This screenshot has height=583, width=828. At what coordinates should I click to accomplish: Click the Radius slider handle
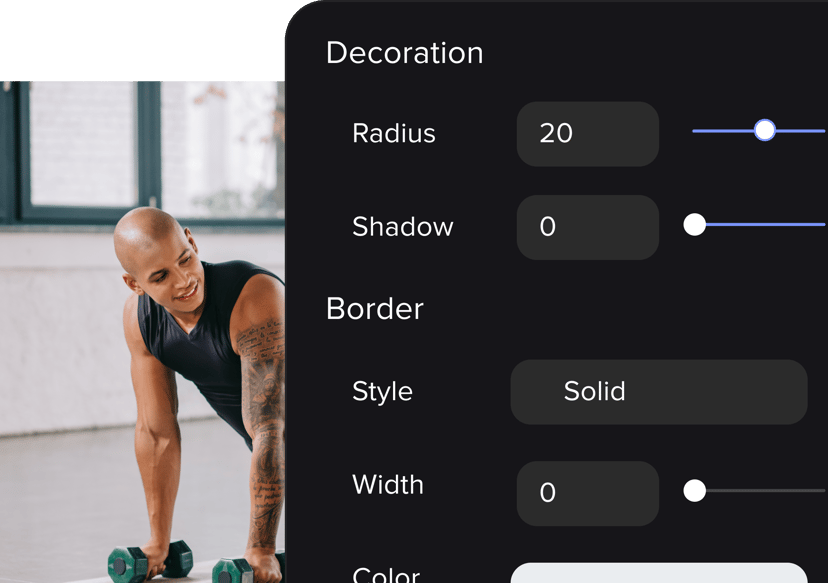tap(765, 130)
